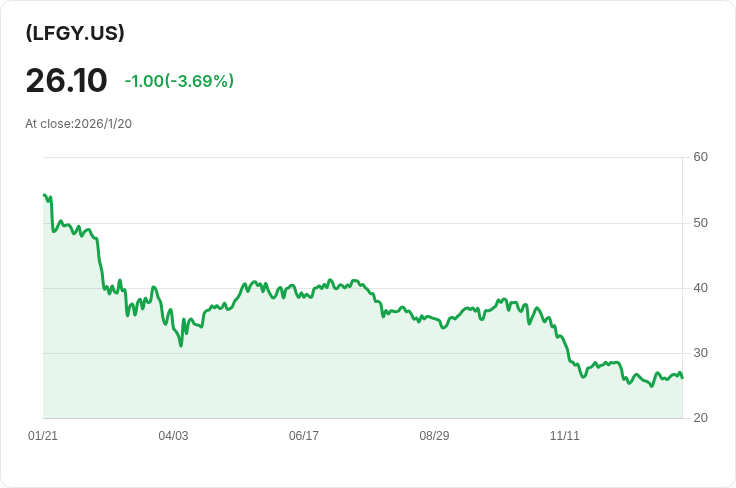Click the price line directly above 08/29

434,319
